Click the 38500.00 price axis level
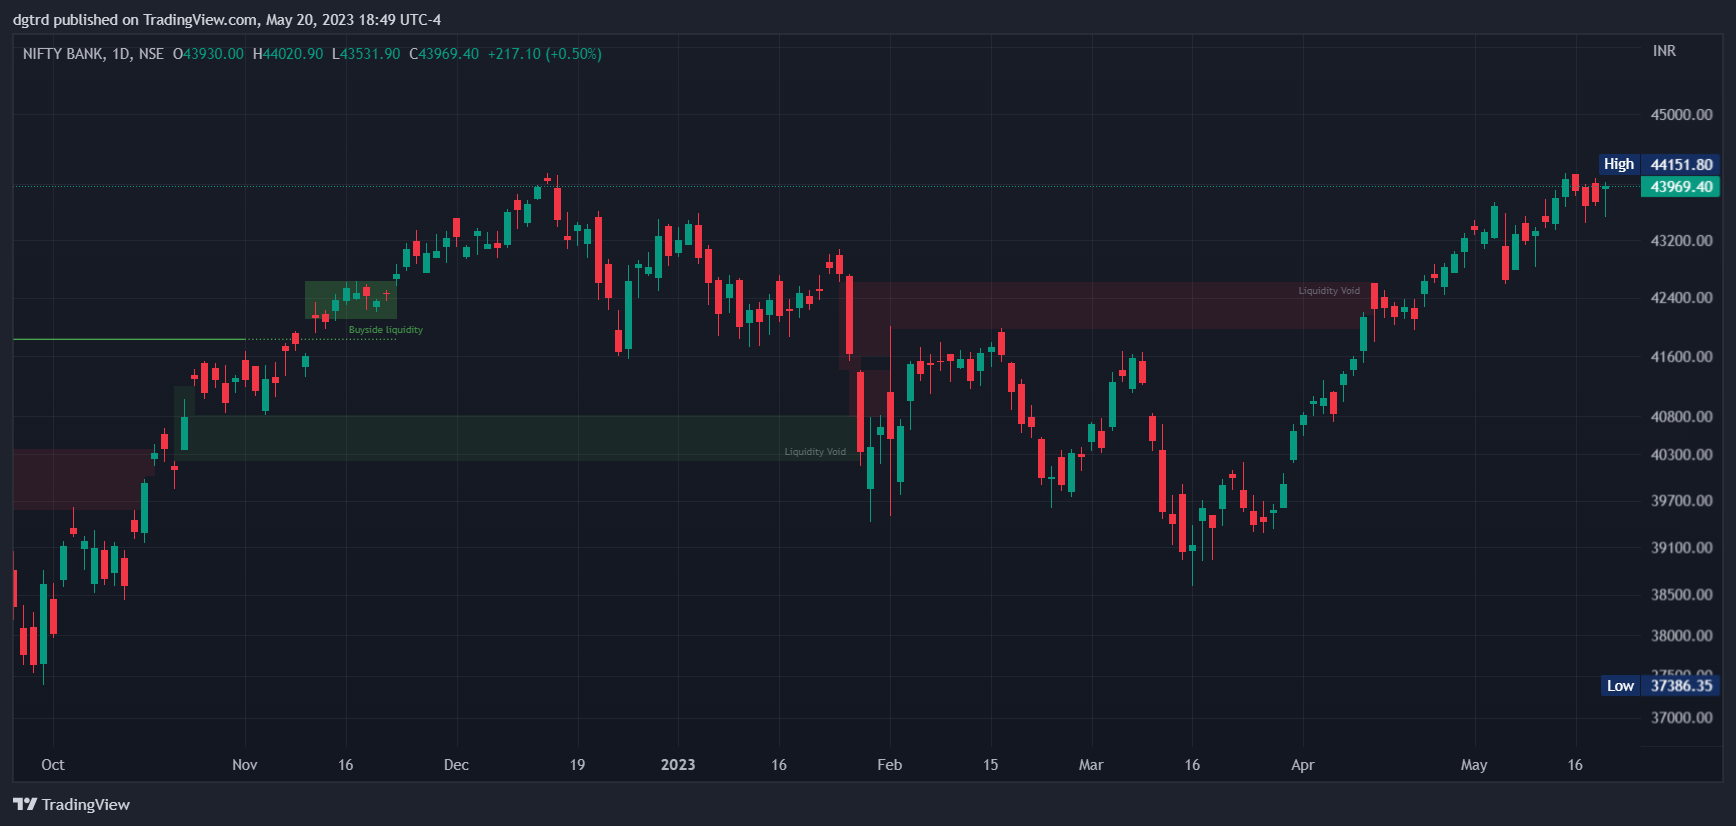Viewport: 1736px width, 826px height. coord(1681,595)
